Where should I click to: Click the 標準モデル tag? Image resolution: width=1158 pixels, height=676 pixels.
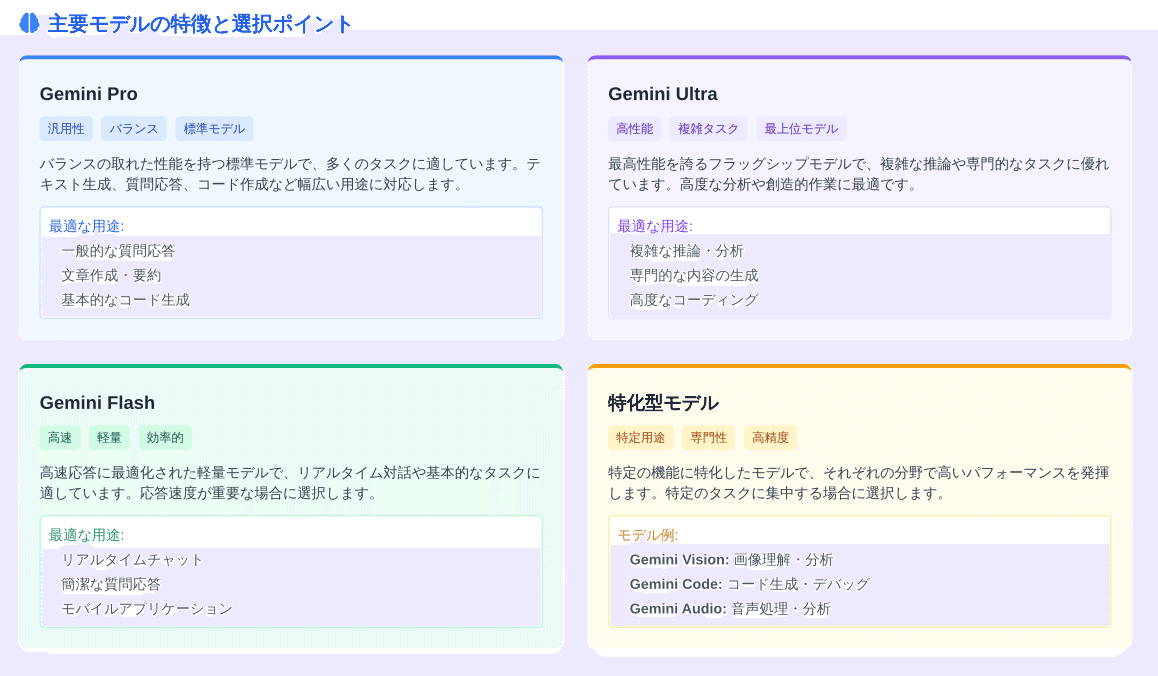point(214,129)
